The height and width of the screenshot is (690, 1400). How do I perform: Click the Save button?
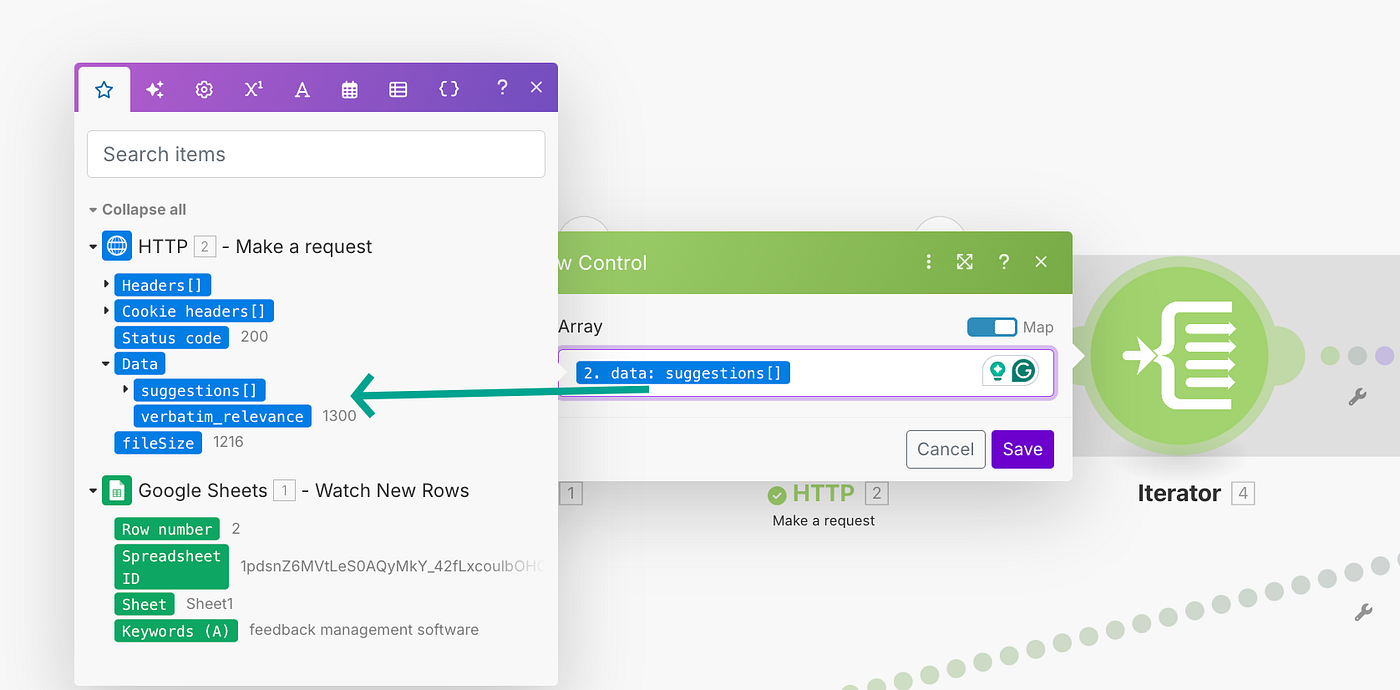coord(1022,449)
